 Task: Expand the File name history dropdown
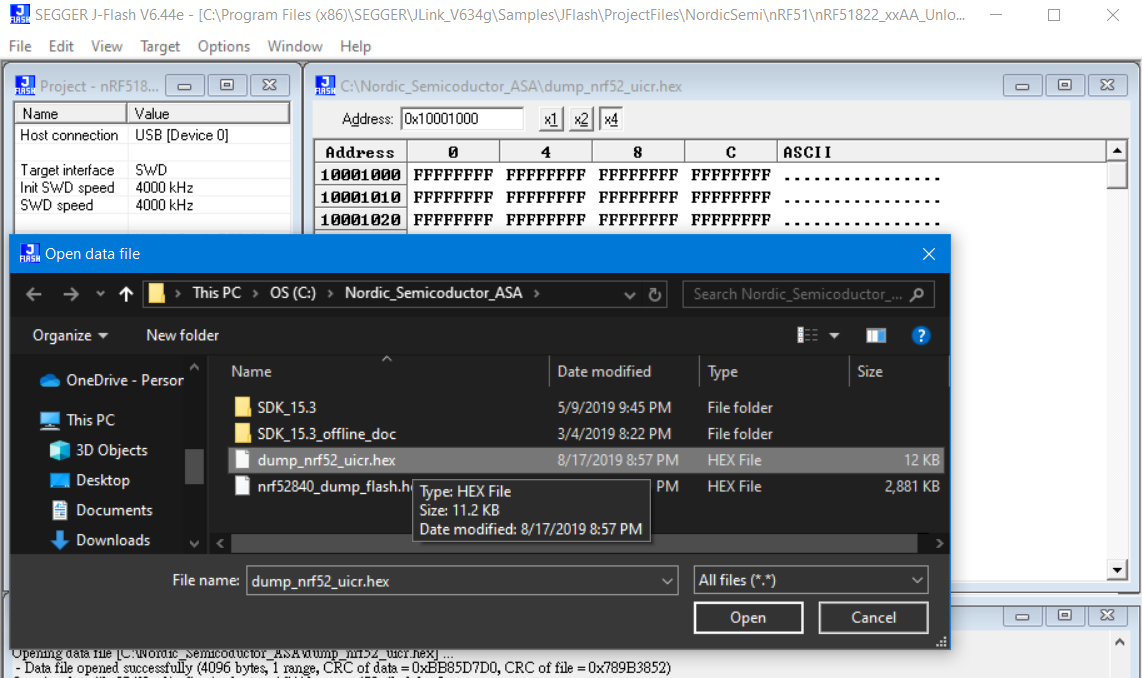tap(667, 580)
